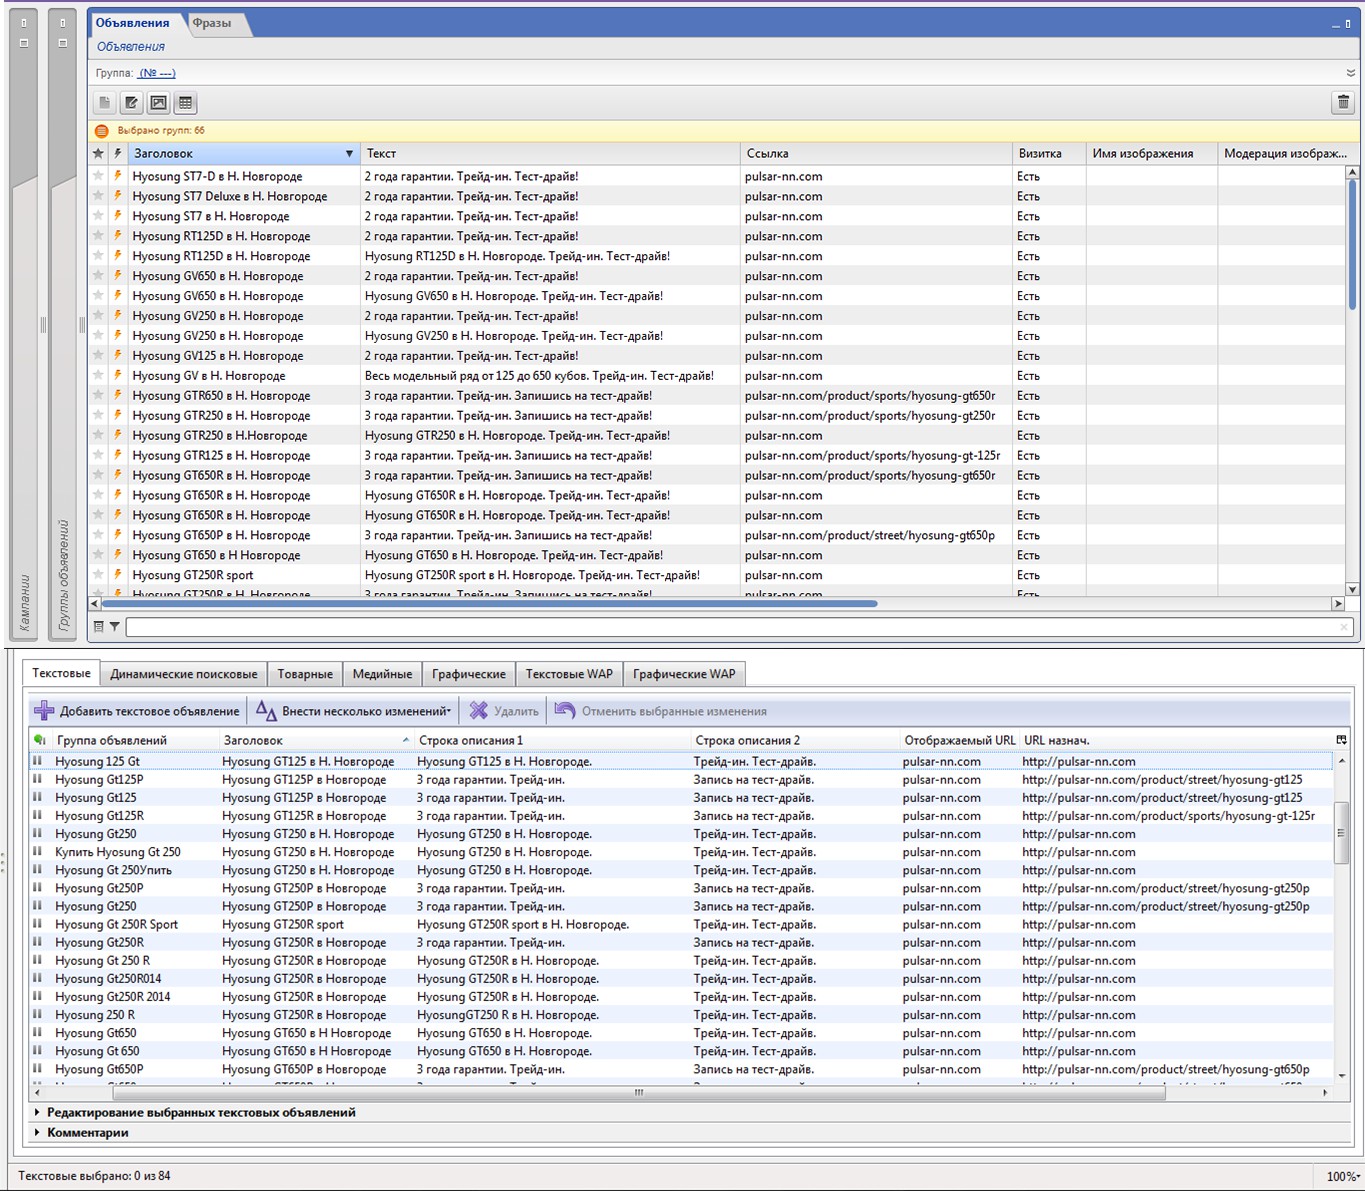Image resolution: width=1365 pixels, height=1191 pixels.
Task: Switch to the Медийные tab
Action: tap(383, 674)
